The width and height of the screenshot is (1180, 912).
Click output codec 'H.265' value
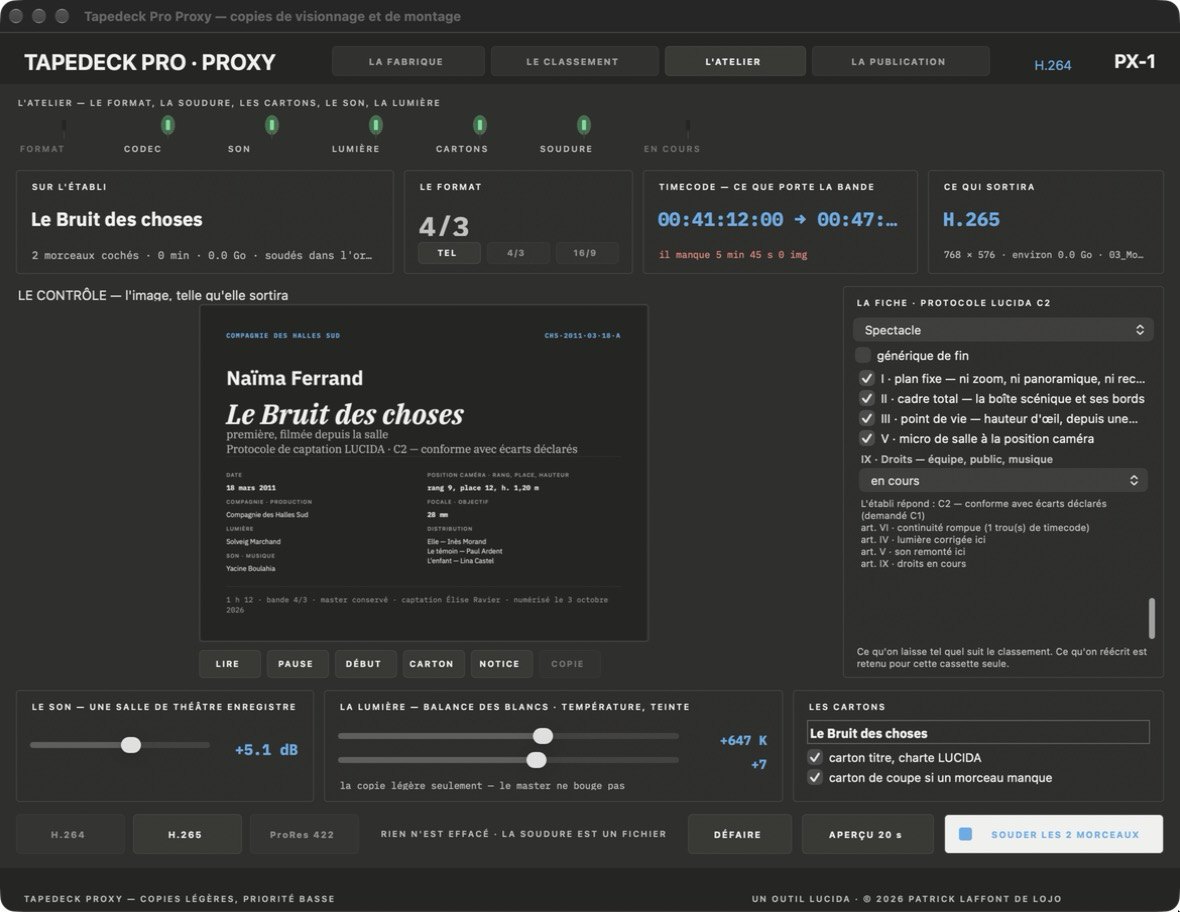[972, 219]
